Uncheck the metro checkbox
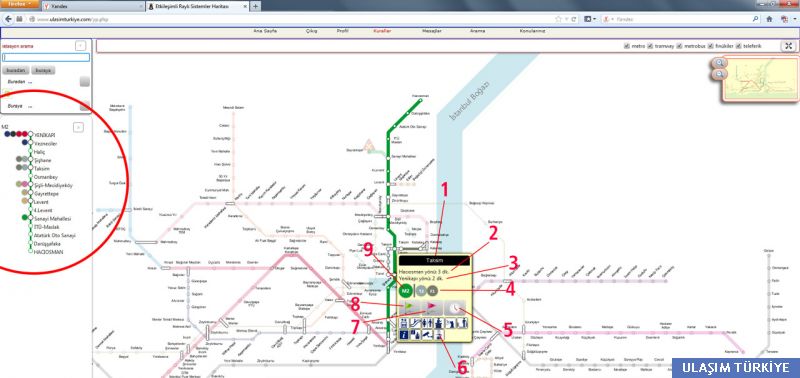 627,46
